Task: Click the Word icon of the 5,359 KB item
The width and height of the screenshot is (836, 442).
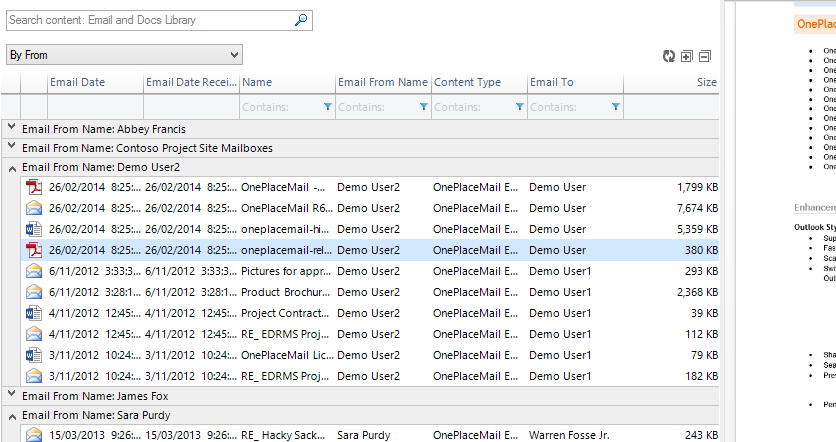Action: point(34,229)
